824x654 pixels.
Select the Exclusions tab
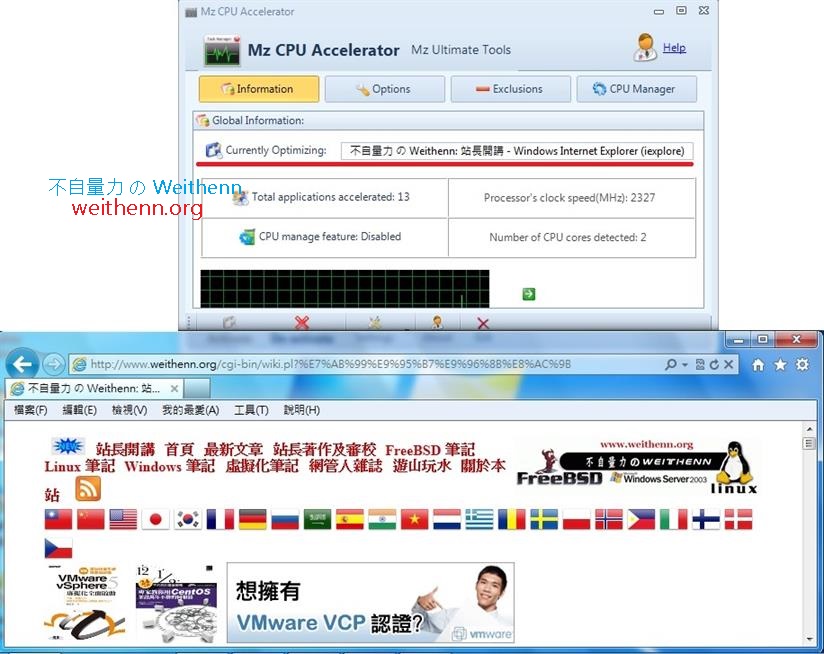pyautogui.click(x=510, y=88)
